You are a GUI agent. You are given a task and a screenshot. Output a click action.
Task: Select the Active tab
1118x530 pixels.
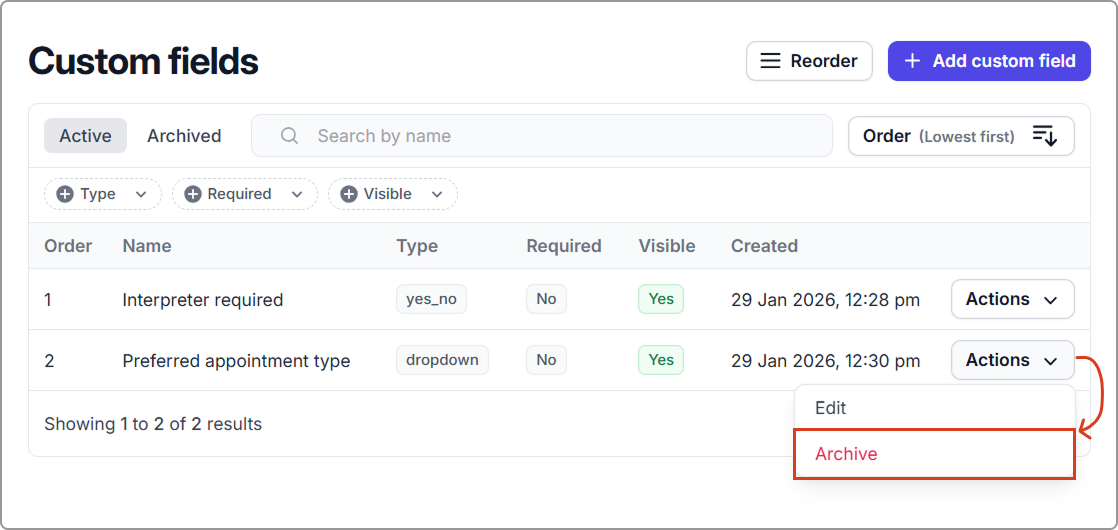(85, 136)
